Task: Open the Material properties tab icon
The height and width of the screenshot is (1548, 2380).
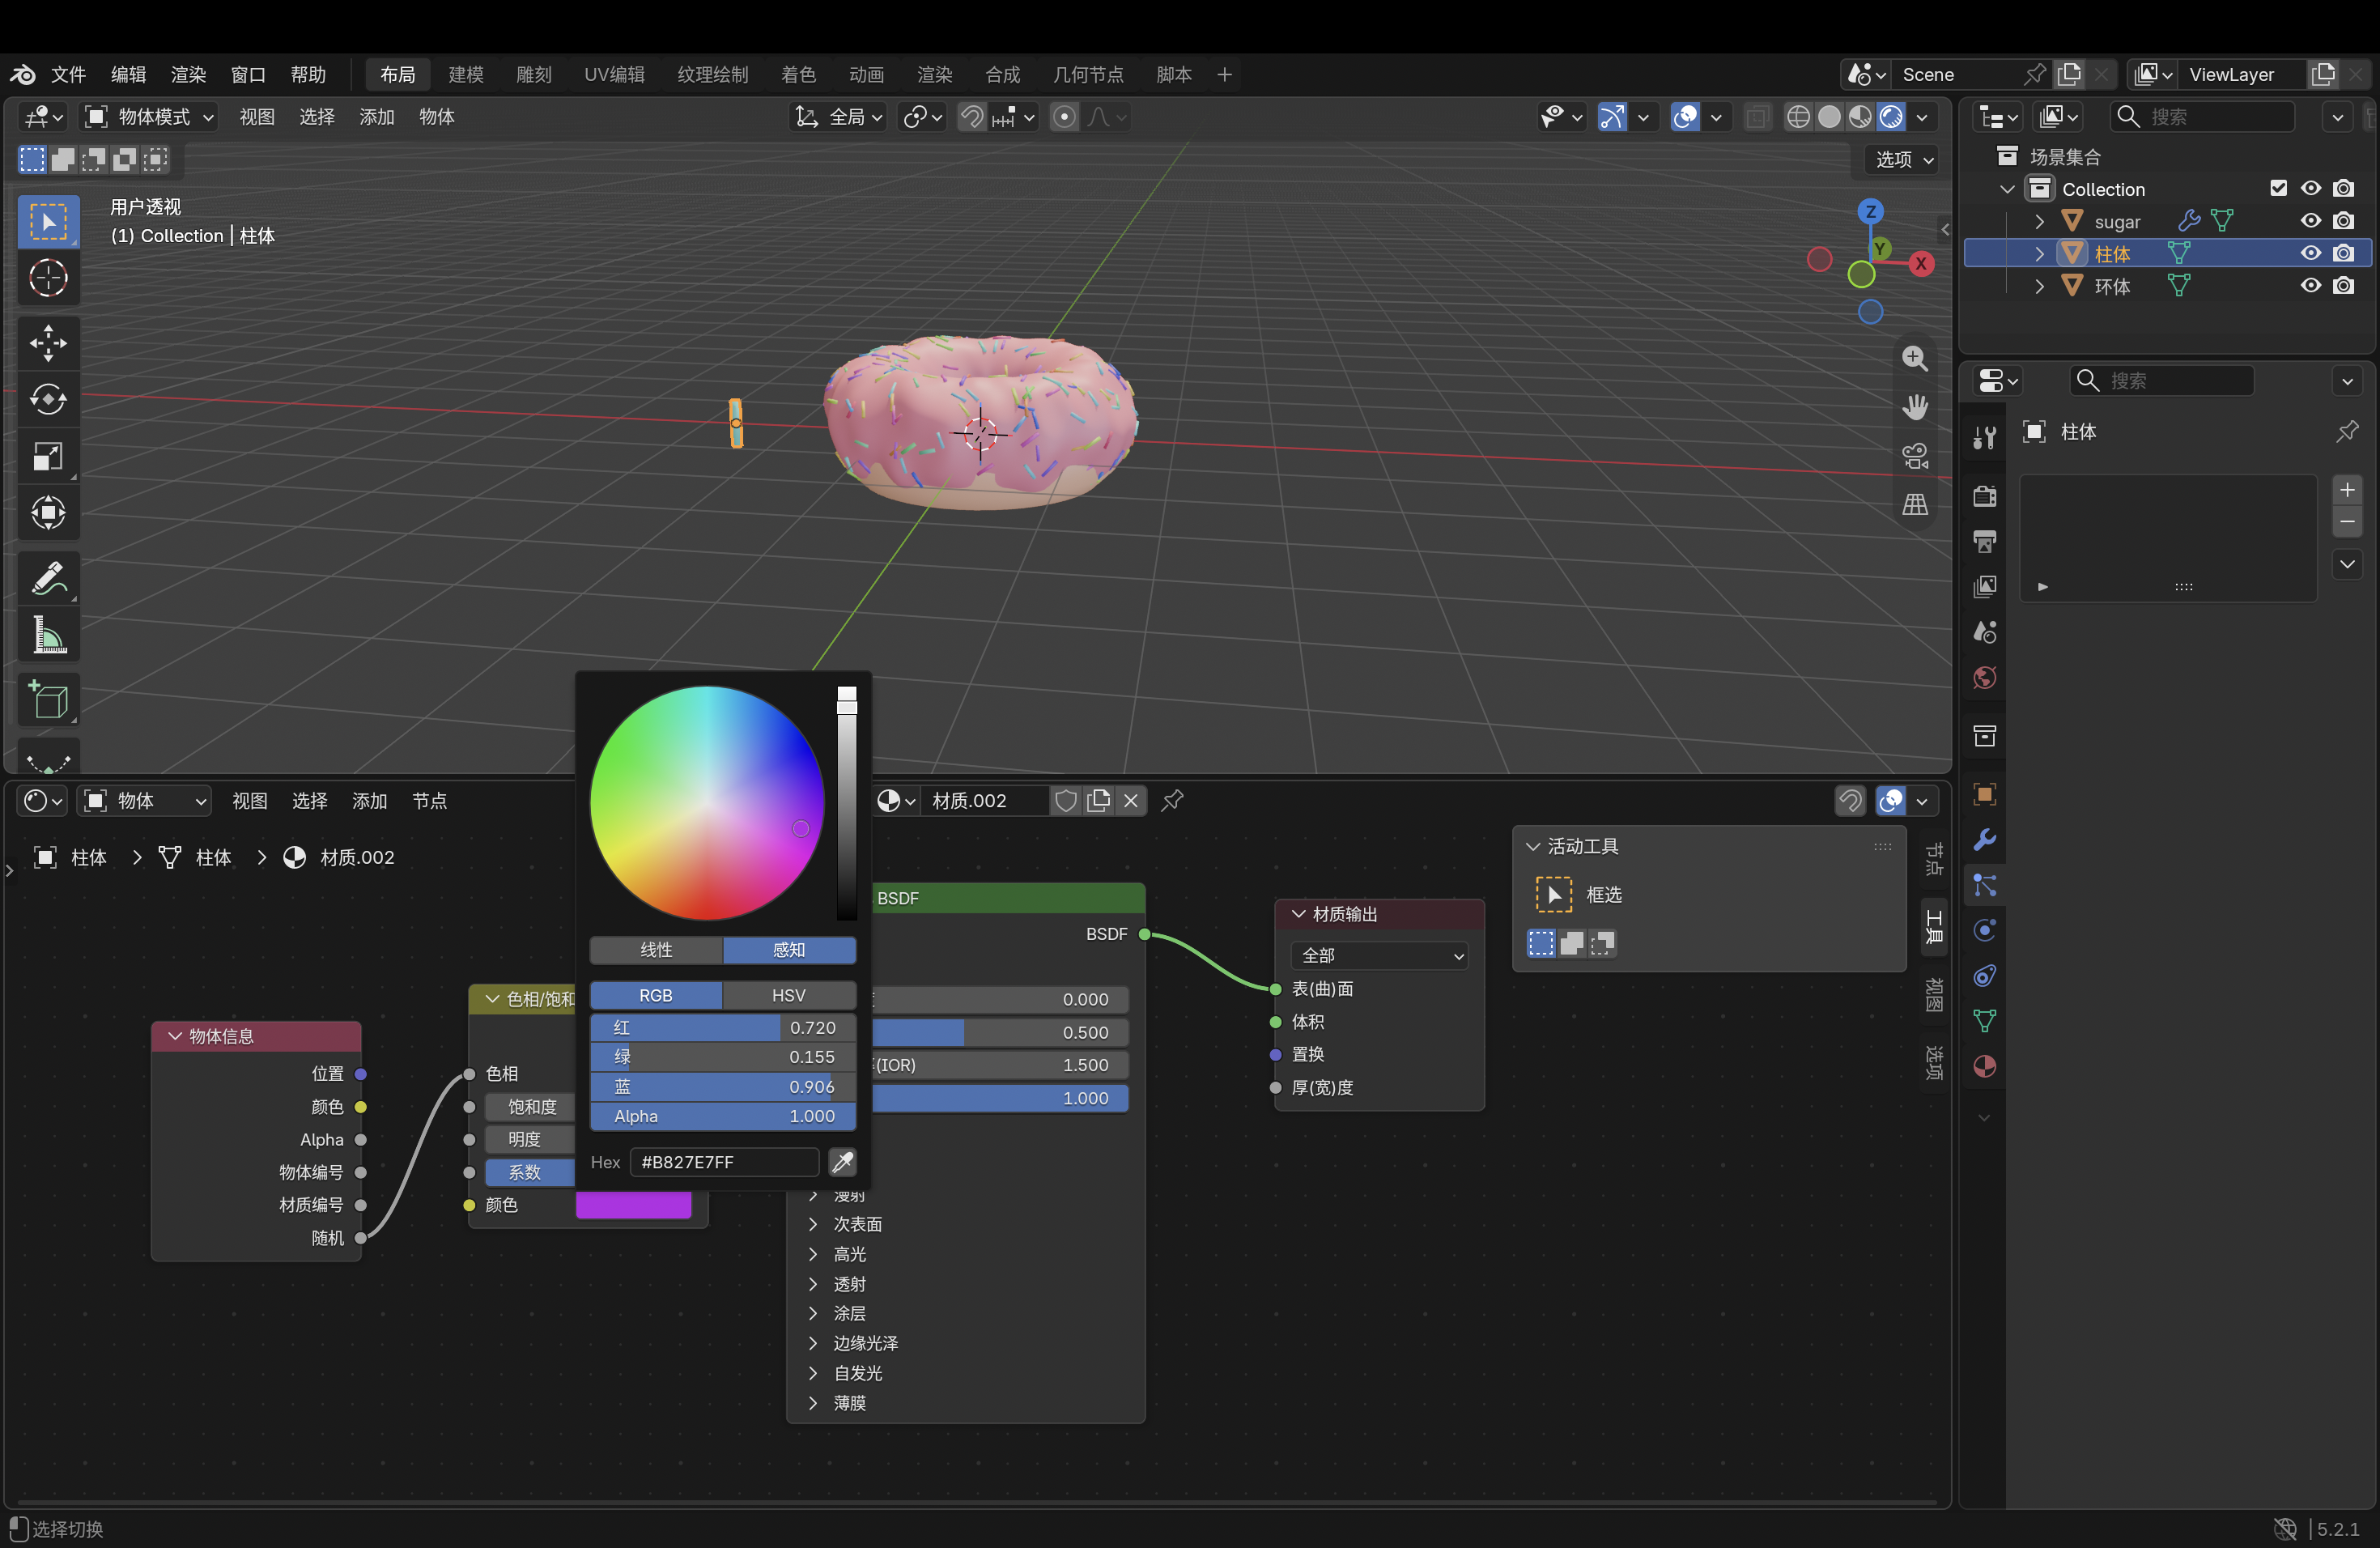Action: click(1985, 1067)
